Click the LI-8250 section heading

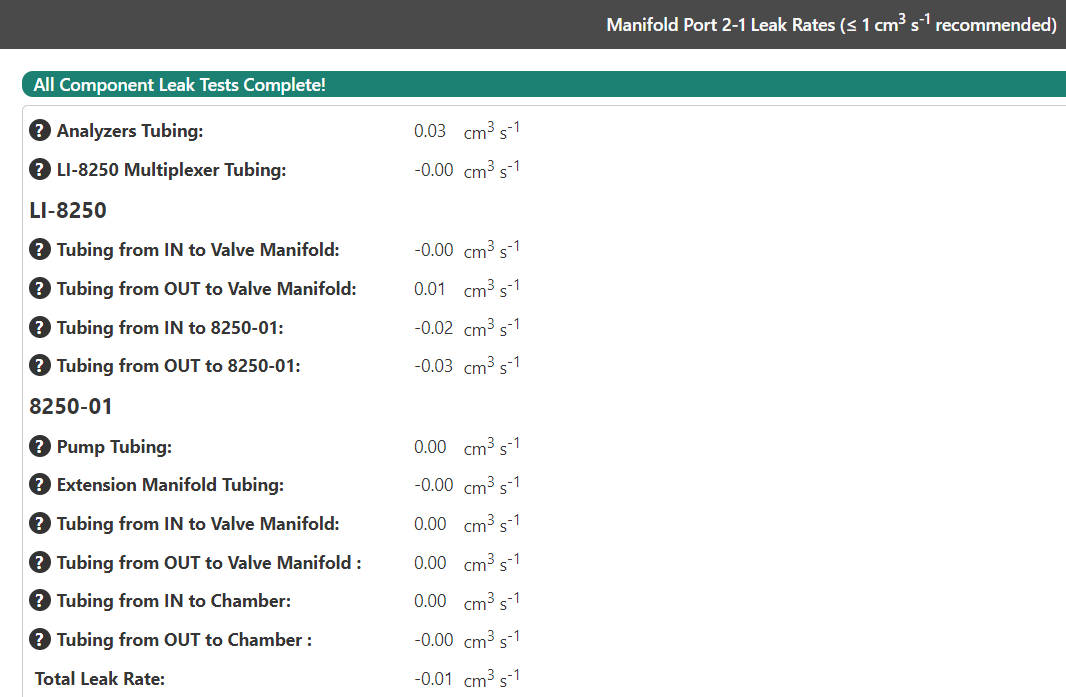tap(68, 210)
